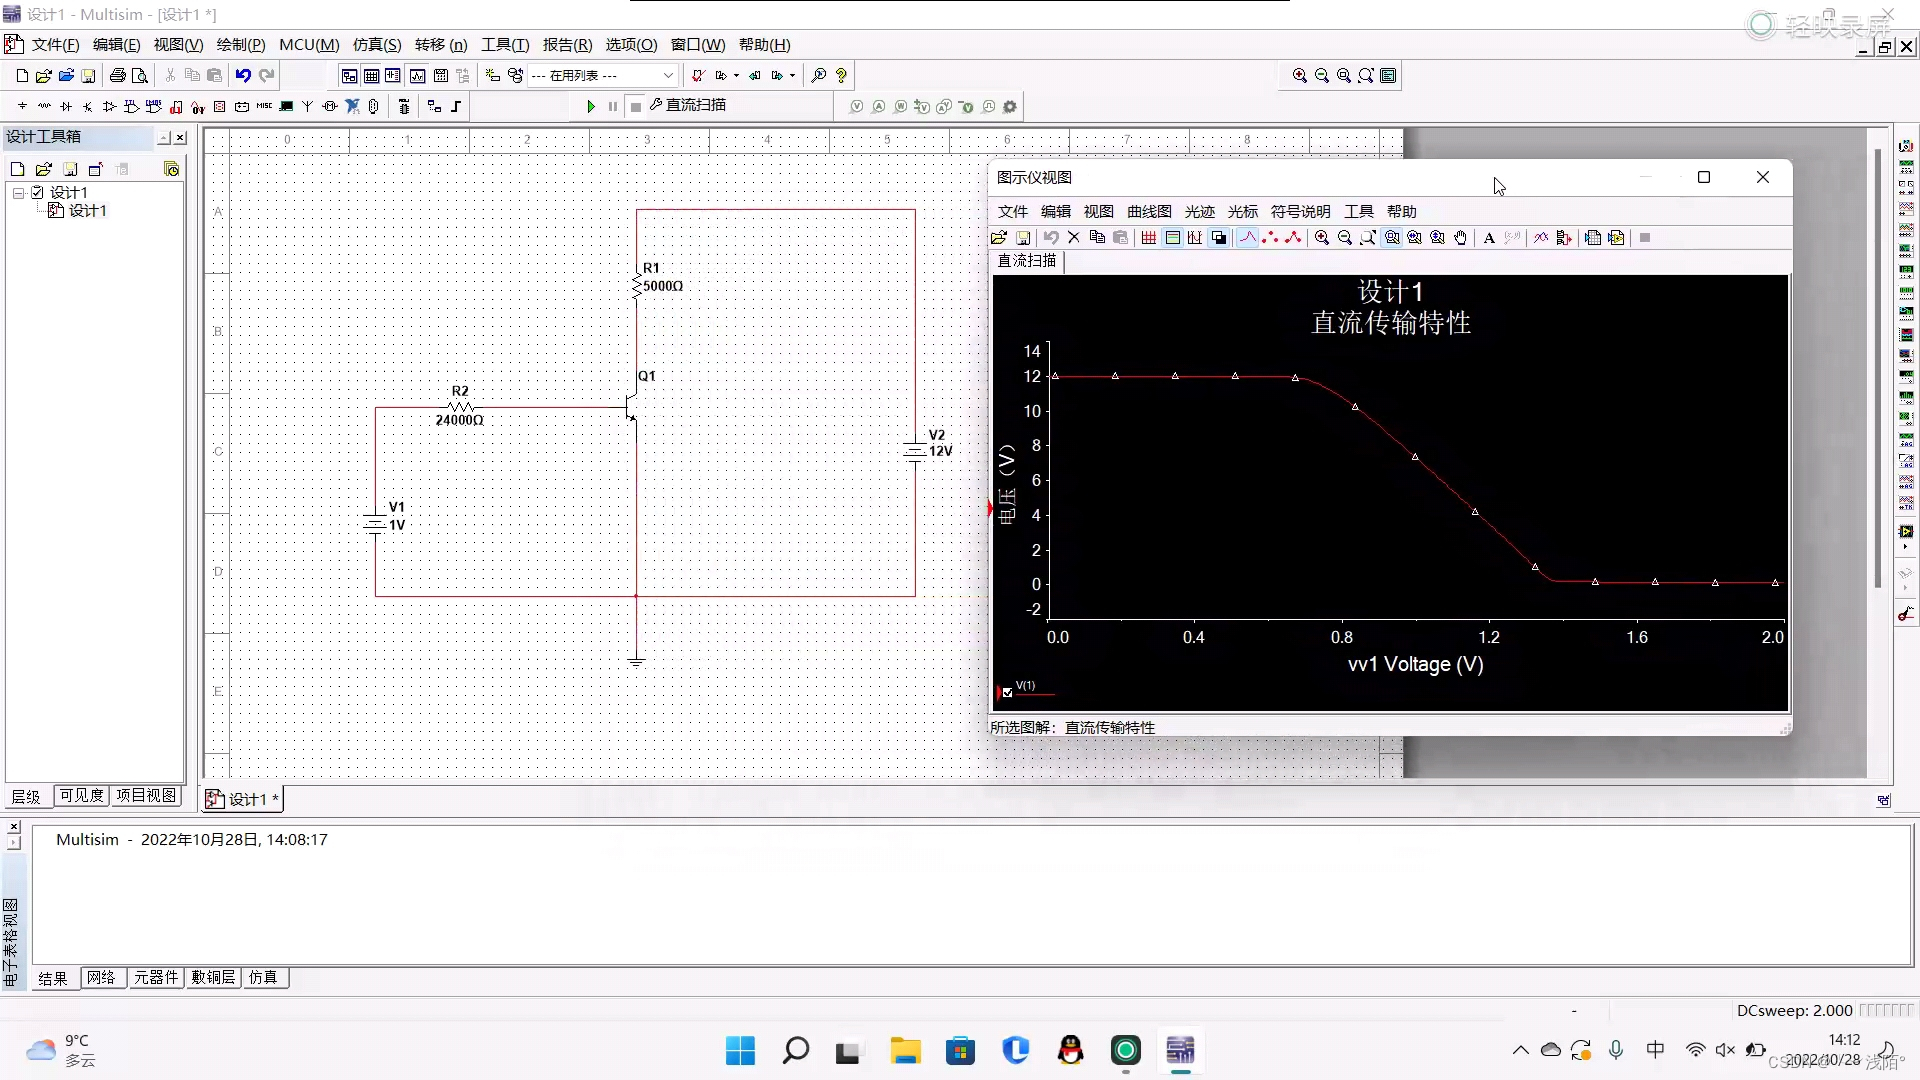Click the text annotation A icon in grapher

[1488, 237]
